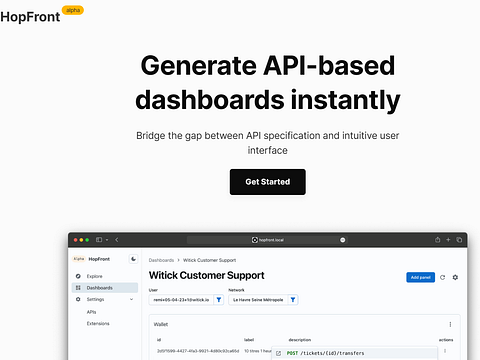480x360 pixels.
Task: Click the Alpha badge in app sidebar
Action: click(79, 259)
